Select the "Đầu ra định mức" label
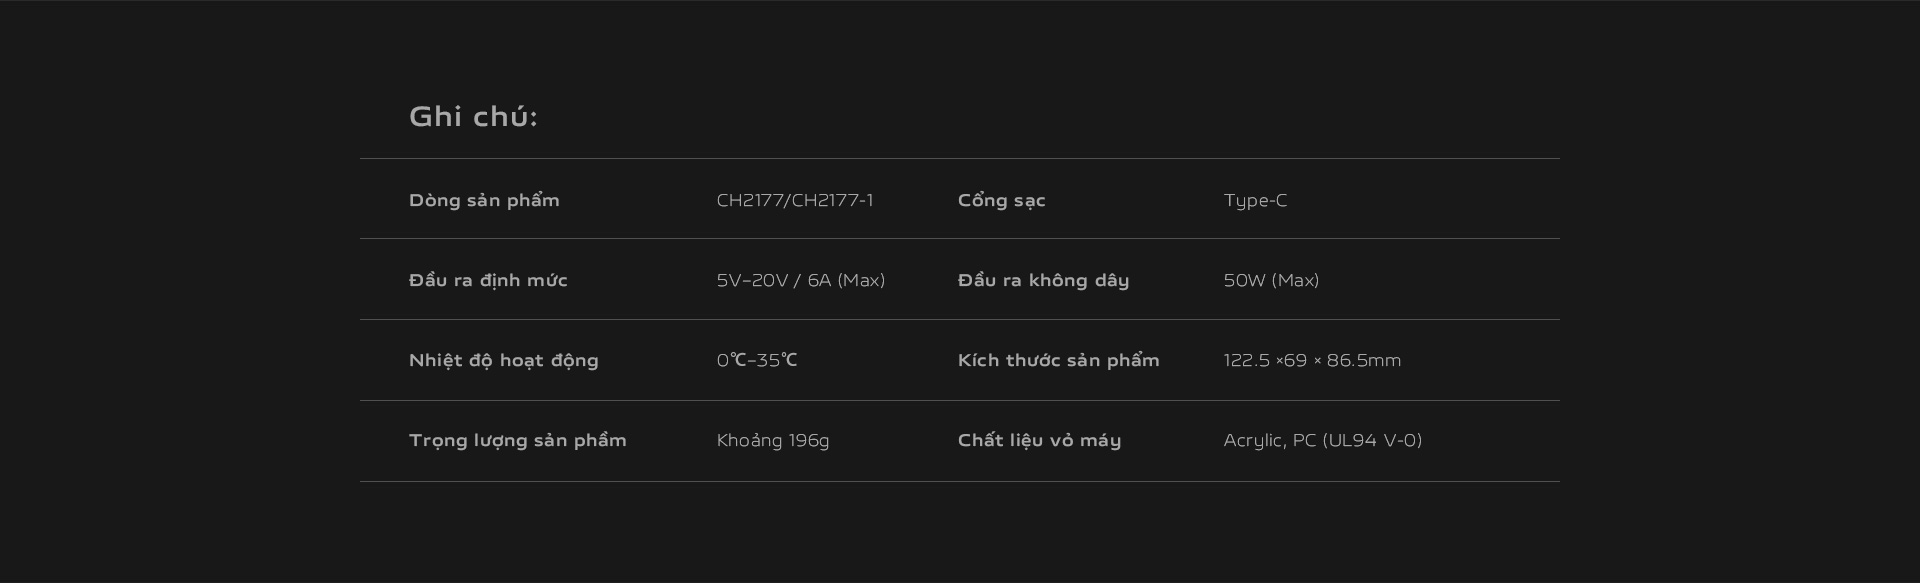This screenshot has height=583, width=1920. pos(488,280)
